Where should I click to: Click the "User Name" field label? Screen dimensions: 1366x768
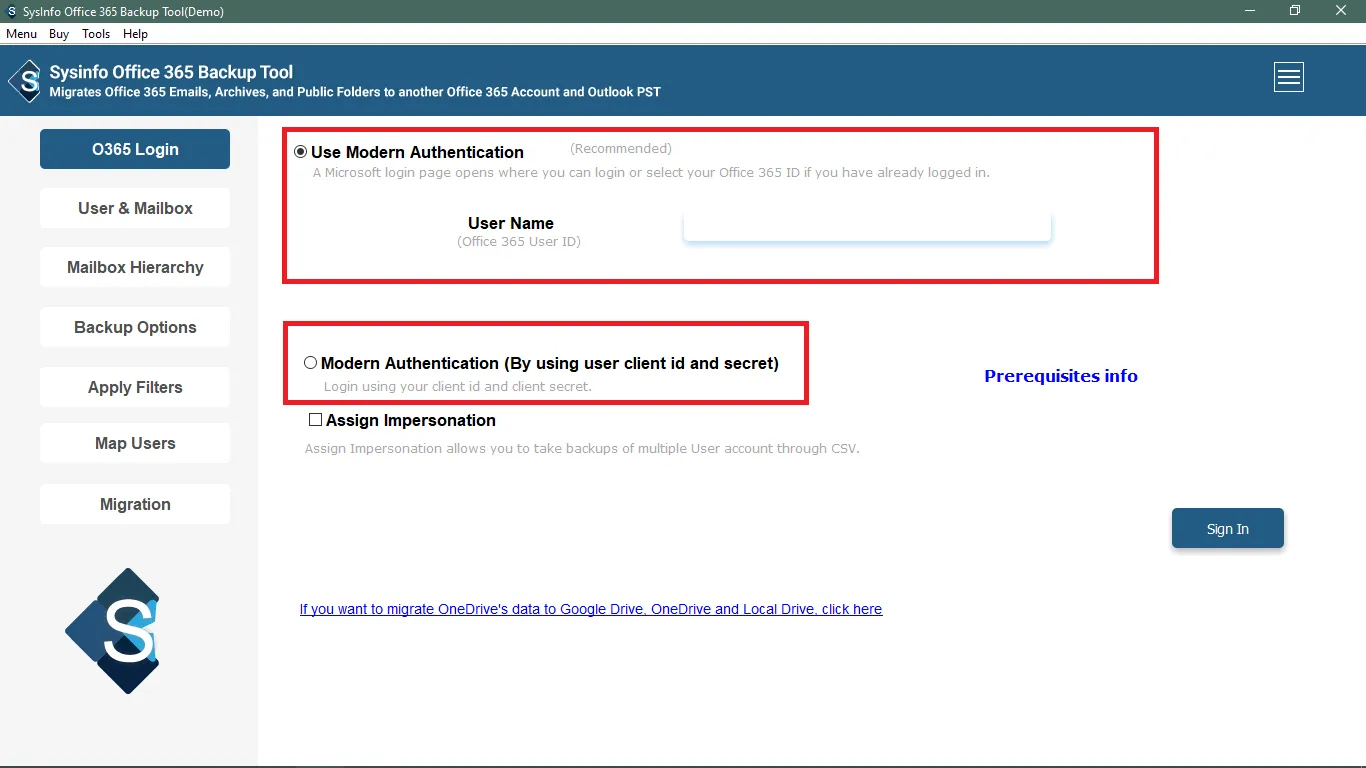click(x=511, y=224)
